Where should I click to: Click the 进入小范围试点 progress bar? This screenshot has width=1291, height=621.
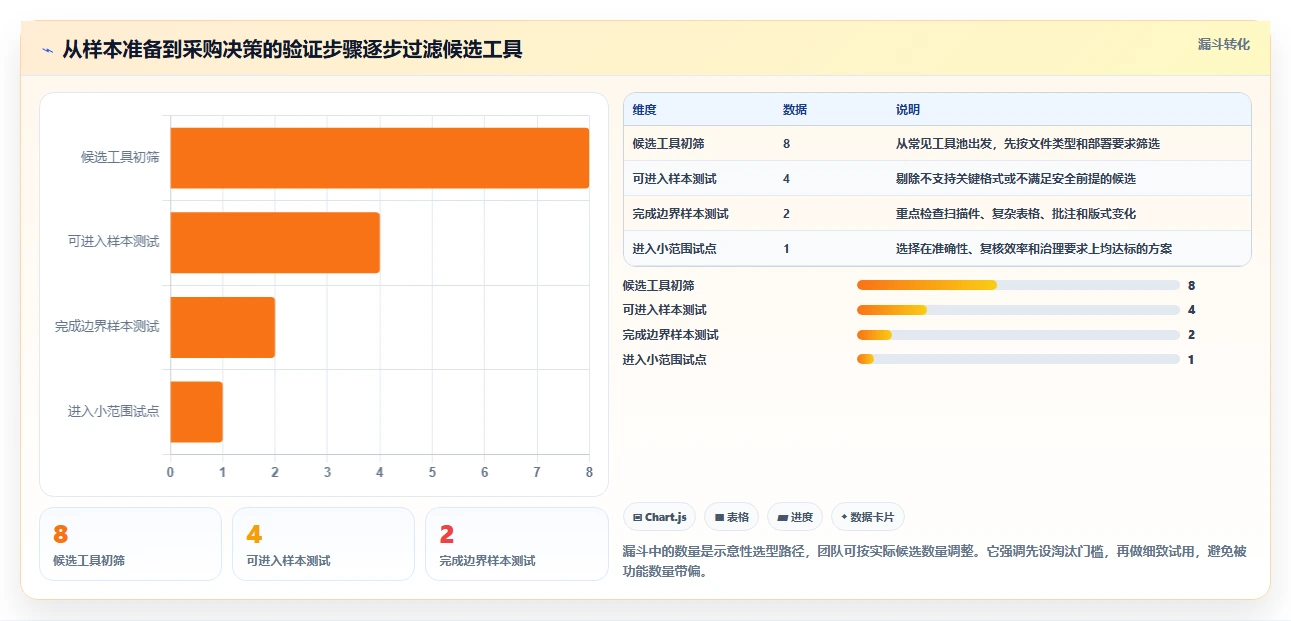pyautogui.click(x=1018, y=360)
